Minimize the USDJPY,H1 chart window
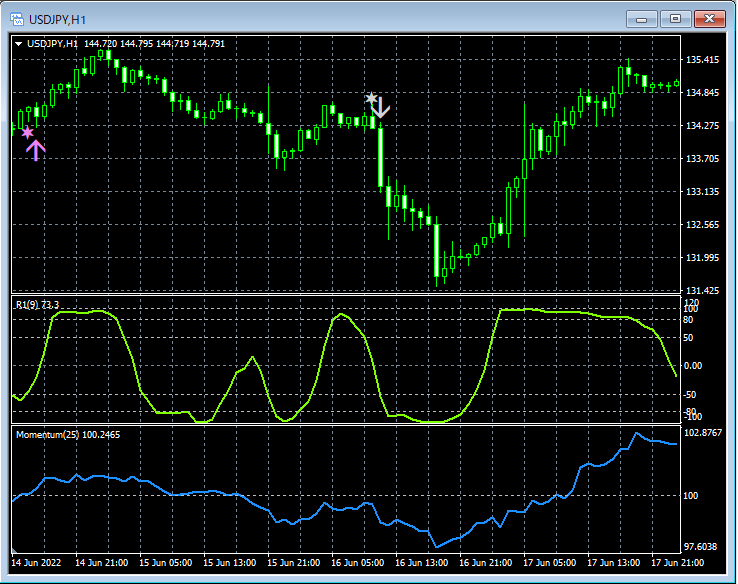The image size is (738, 584). pyautogui.click(x=641, y=18)
